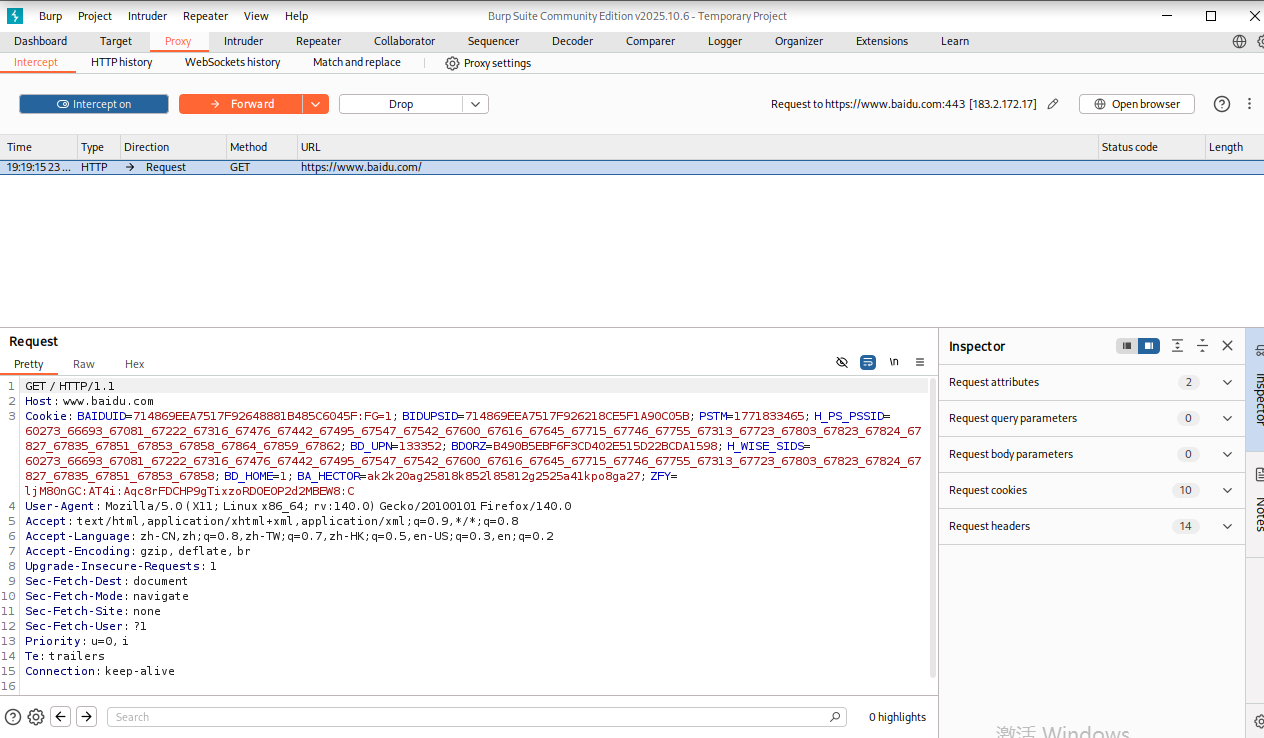
Task: Switch to the Extensions tab
Action: (x=882, y=41)
